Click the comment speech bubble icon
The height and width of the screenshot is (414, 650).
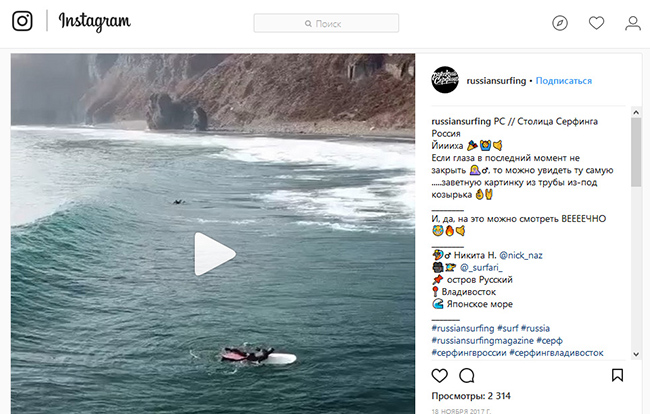[466, 376]
